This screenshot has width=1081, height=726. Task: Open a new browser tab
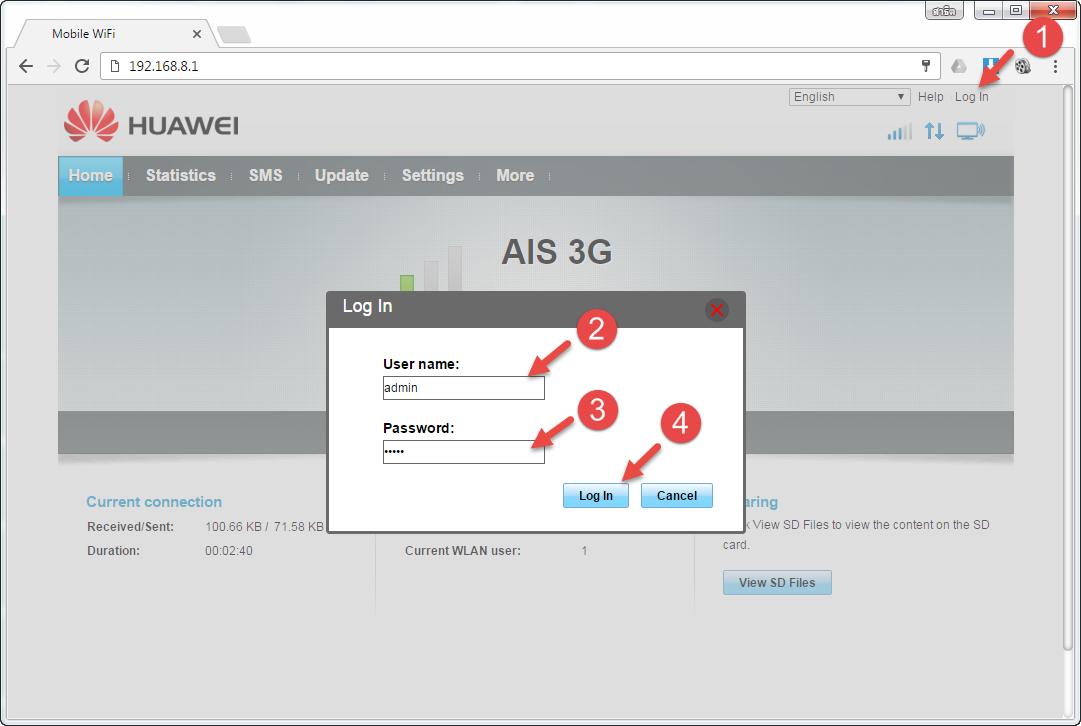[x=234, y=34]
